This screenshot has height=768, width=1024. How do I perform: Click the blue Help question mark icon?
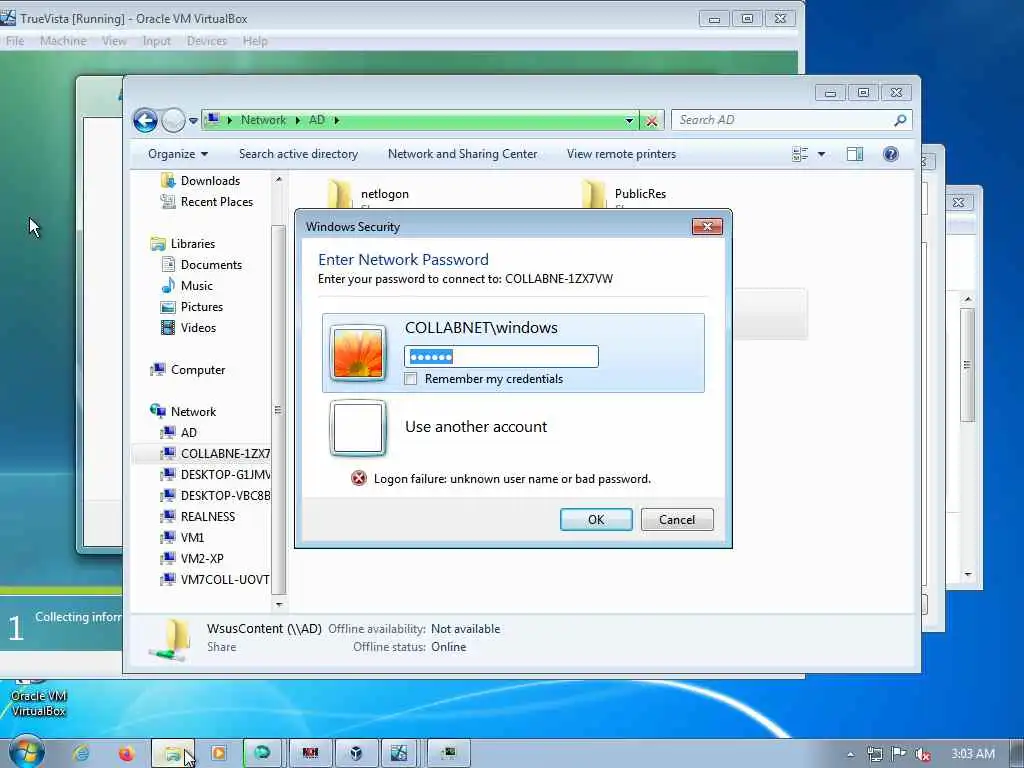[891, 154]
